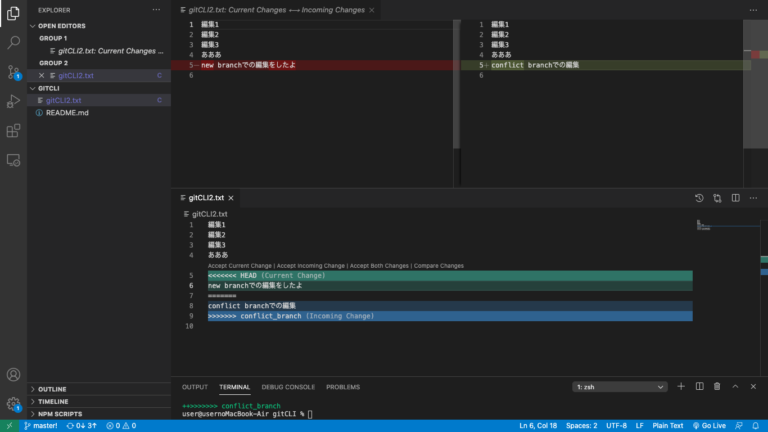The width and height of the screenshot is (768, 432).
Task: Close the gitCLI2.txt editor tab
Action: tap(231, 198)
